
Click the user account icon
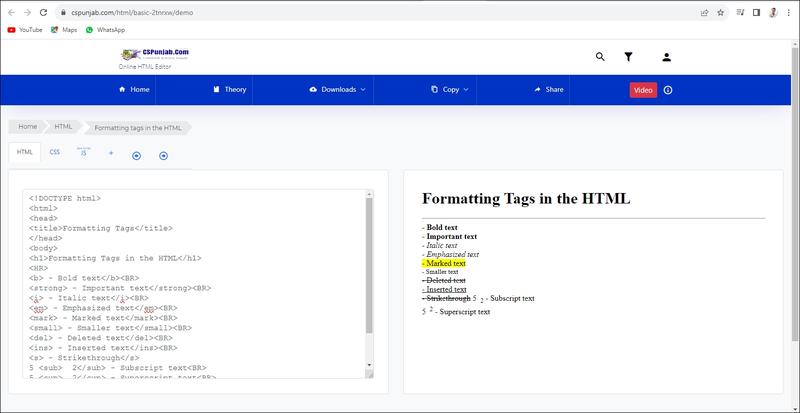click(666, 57)
